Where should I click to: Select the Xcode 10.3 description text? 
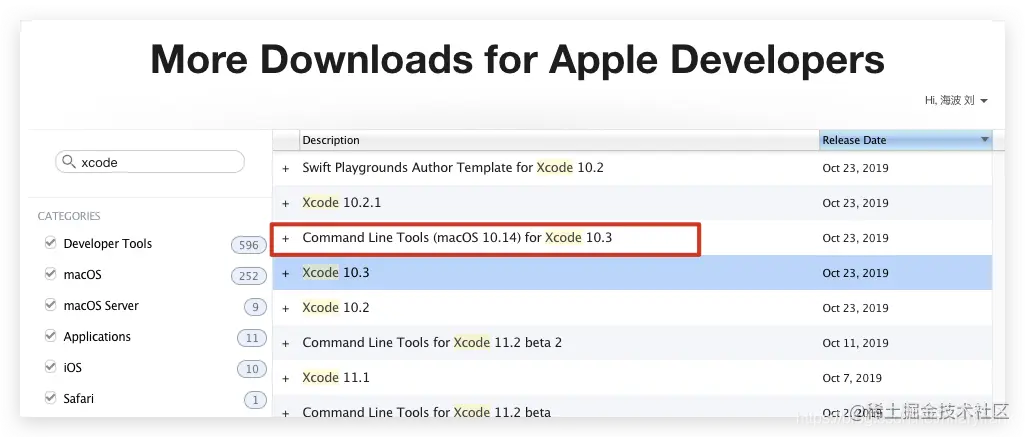click(x=335, y=272)
